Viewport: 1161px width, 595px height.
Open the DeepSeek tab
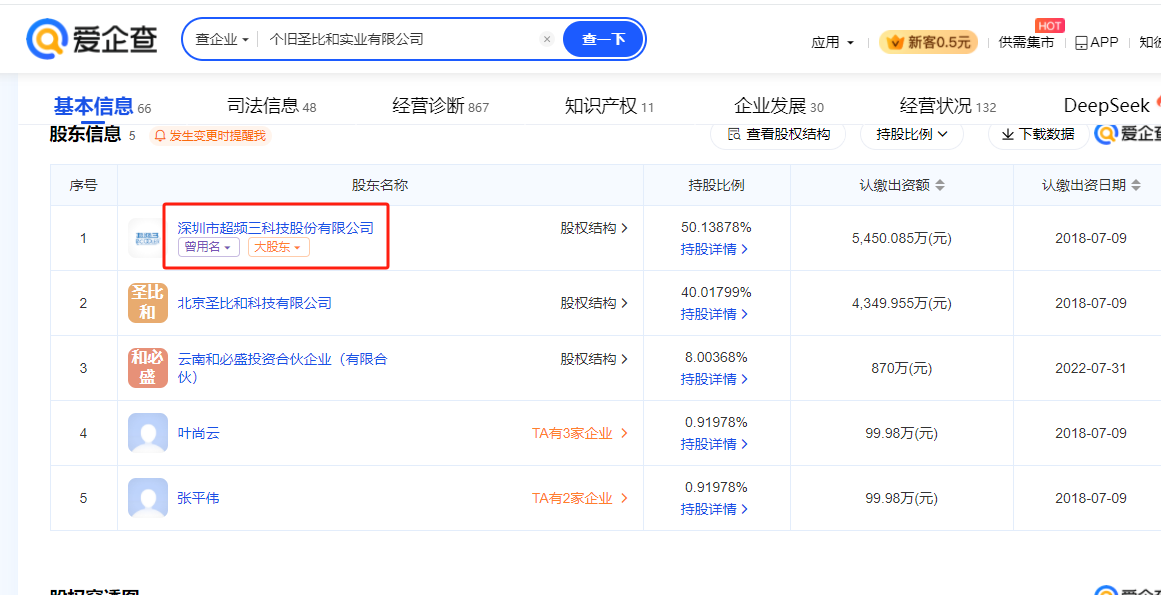pos(1106,107)
